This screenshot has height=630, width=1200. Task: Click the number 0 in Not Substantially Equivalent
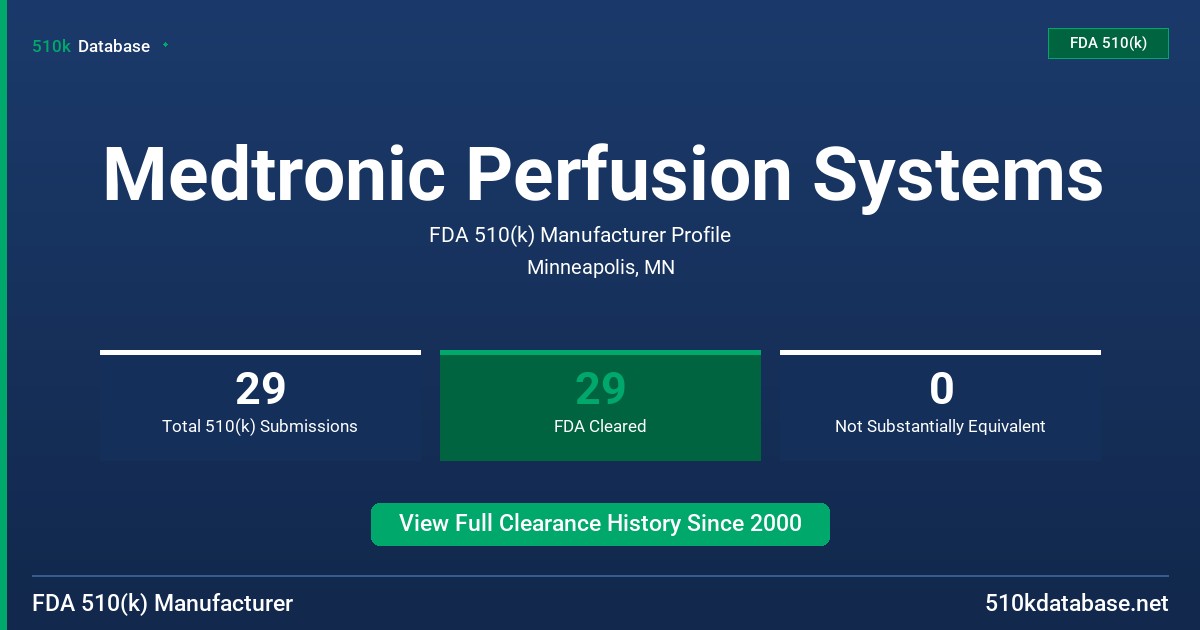(941, 389)
